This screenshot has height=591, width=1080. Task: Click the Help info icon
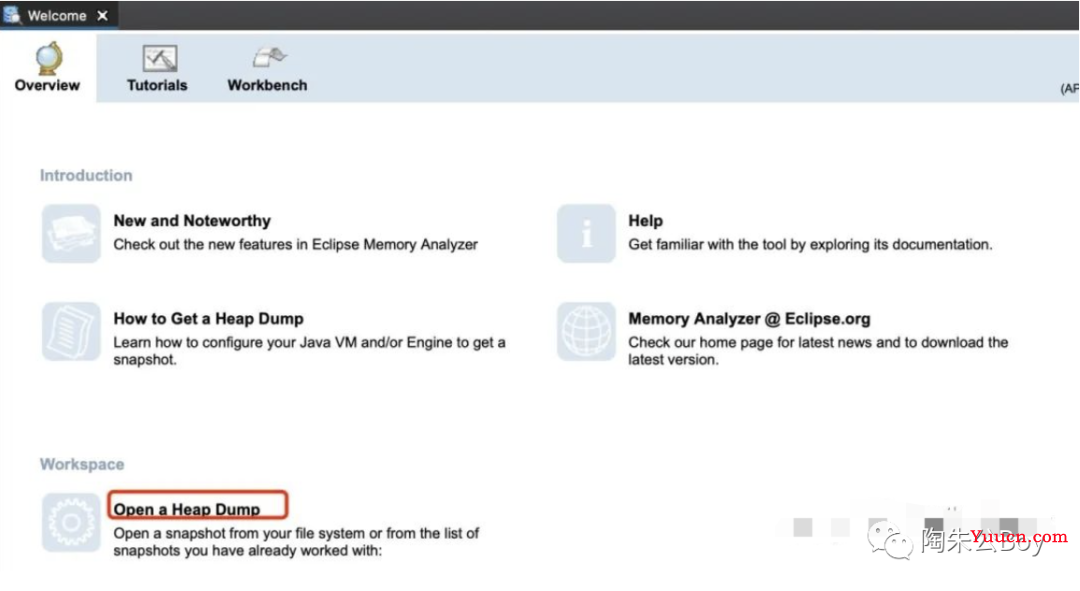[586, 234]
